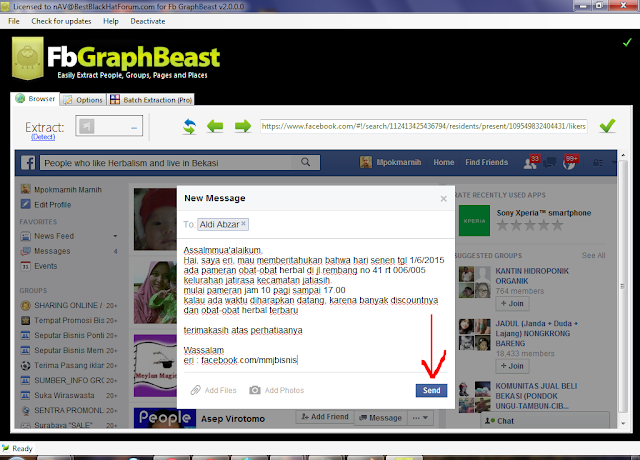
Task: Click the blue Send button
Action: 431,390
